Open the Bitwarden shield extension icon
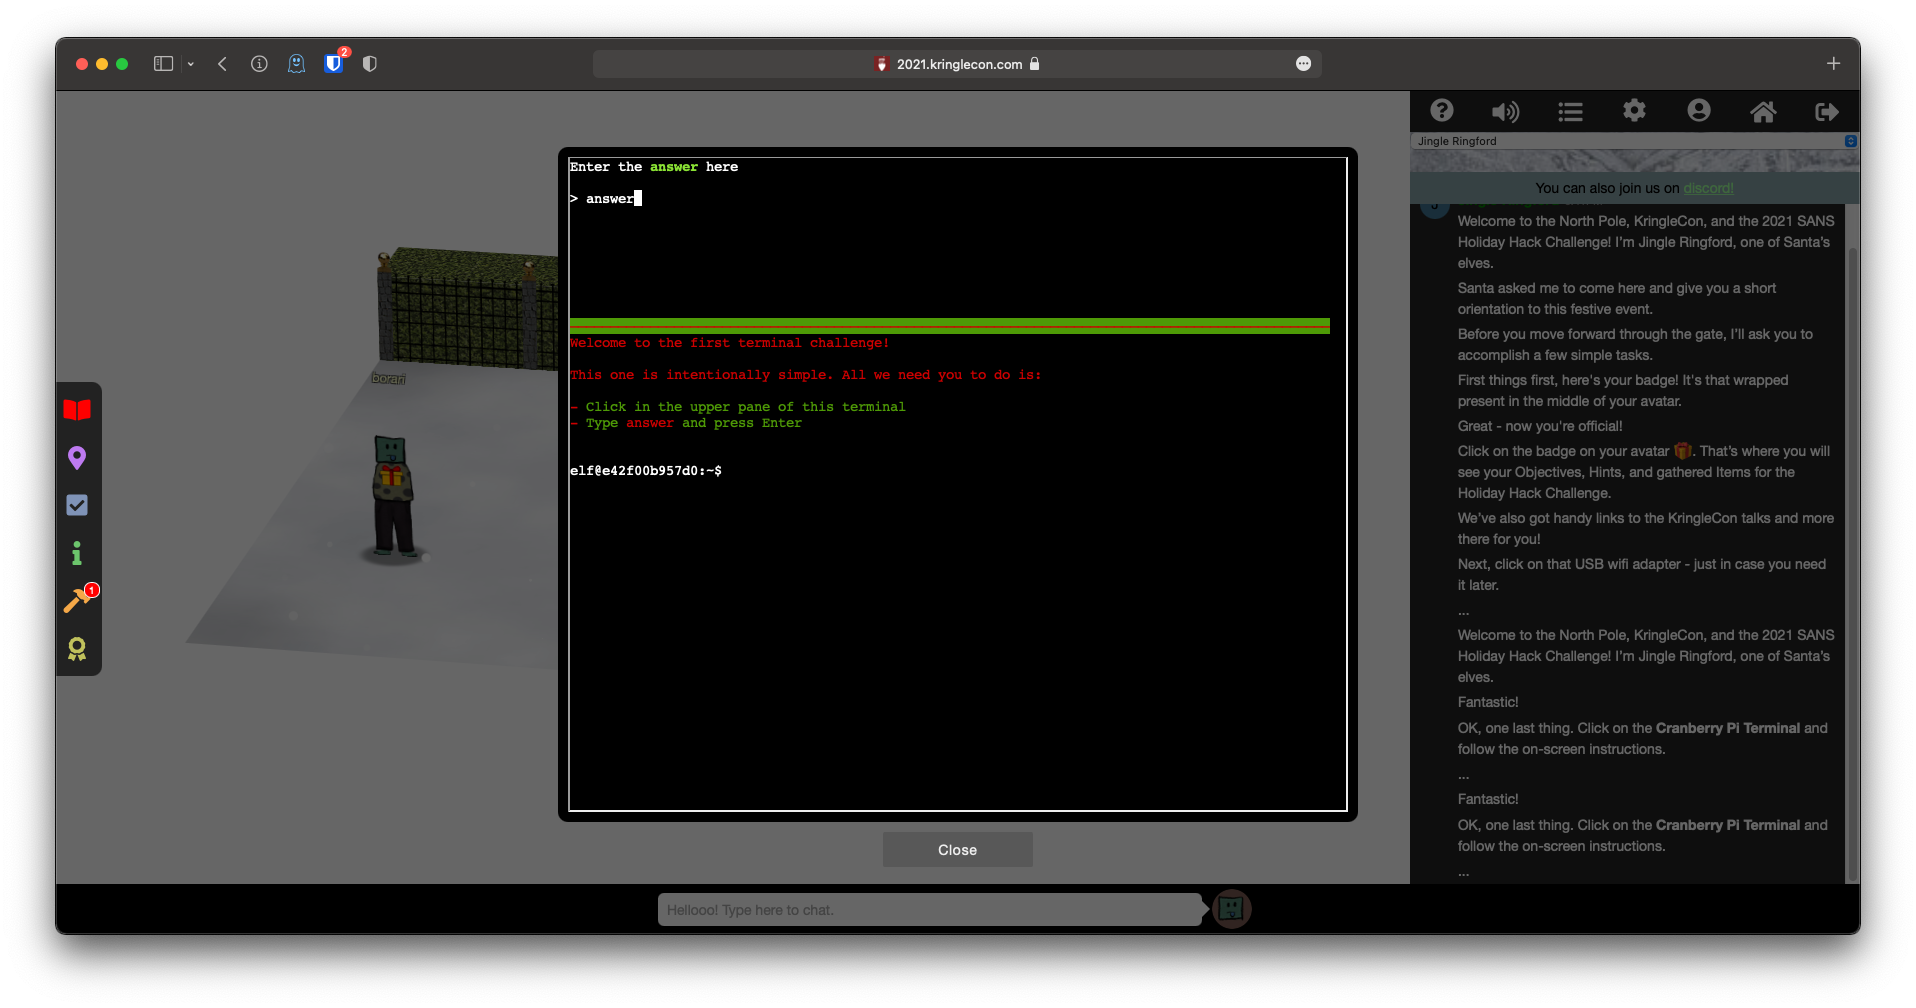The image size is (1916, 1008). 334,63
